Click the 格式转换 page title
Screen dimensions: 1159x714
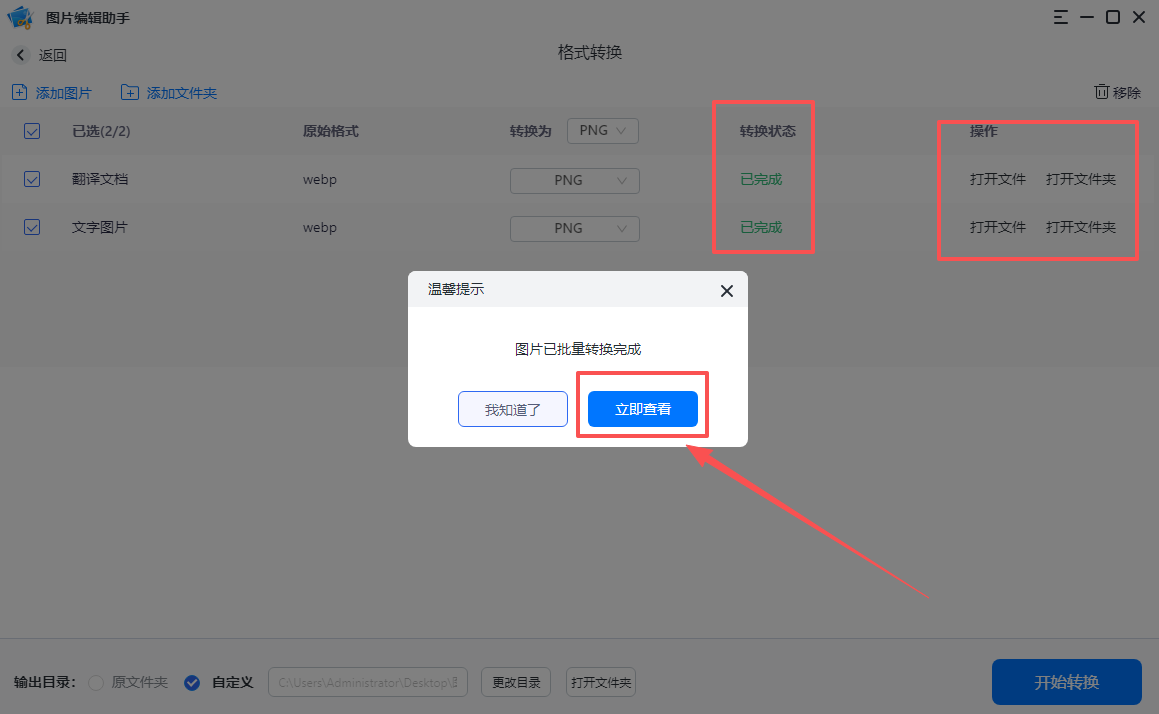(x=590, y=52)
